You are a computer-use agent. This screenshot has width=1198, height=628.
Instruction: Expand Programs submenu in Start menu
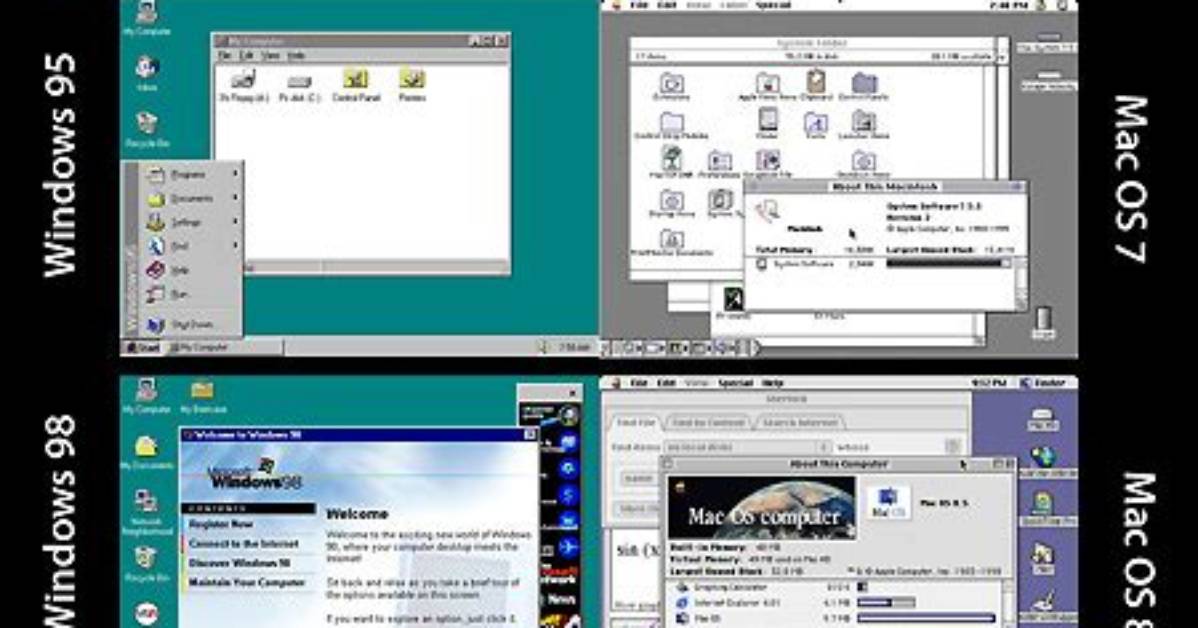coord(192,175)
